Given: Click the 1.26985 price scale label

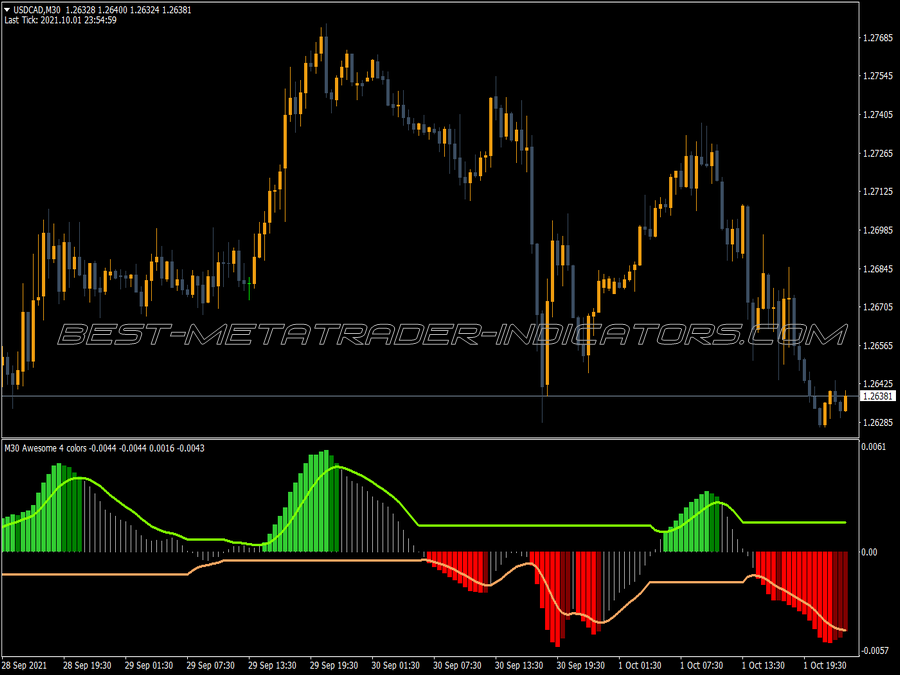Looking at the screenshot, I should tap(878, 230).
